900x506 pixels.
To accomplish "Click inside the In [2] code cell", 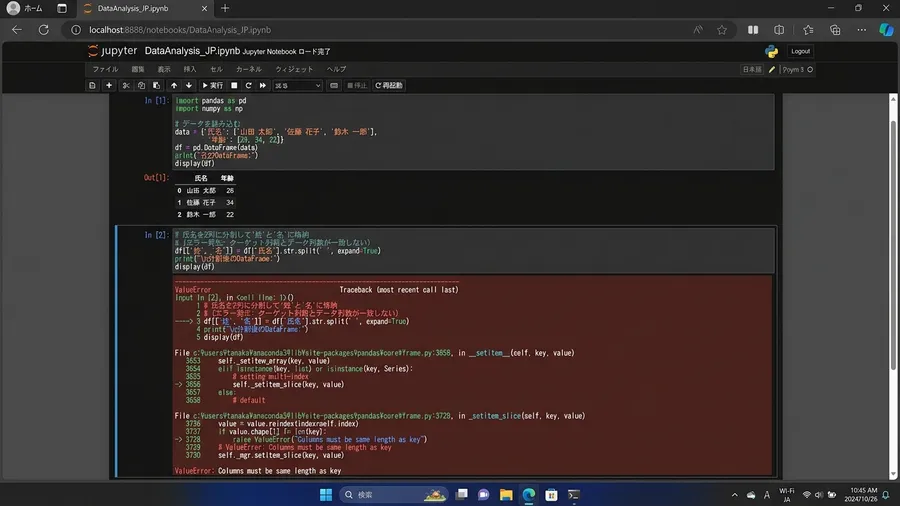I will click(473, 251).
